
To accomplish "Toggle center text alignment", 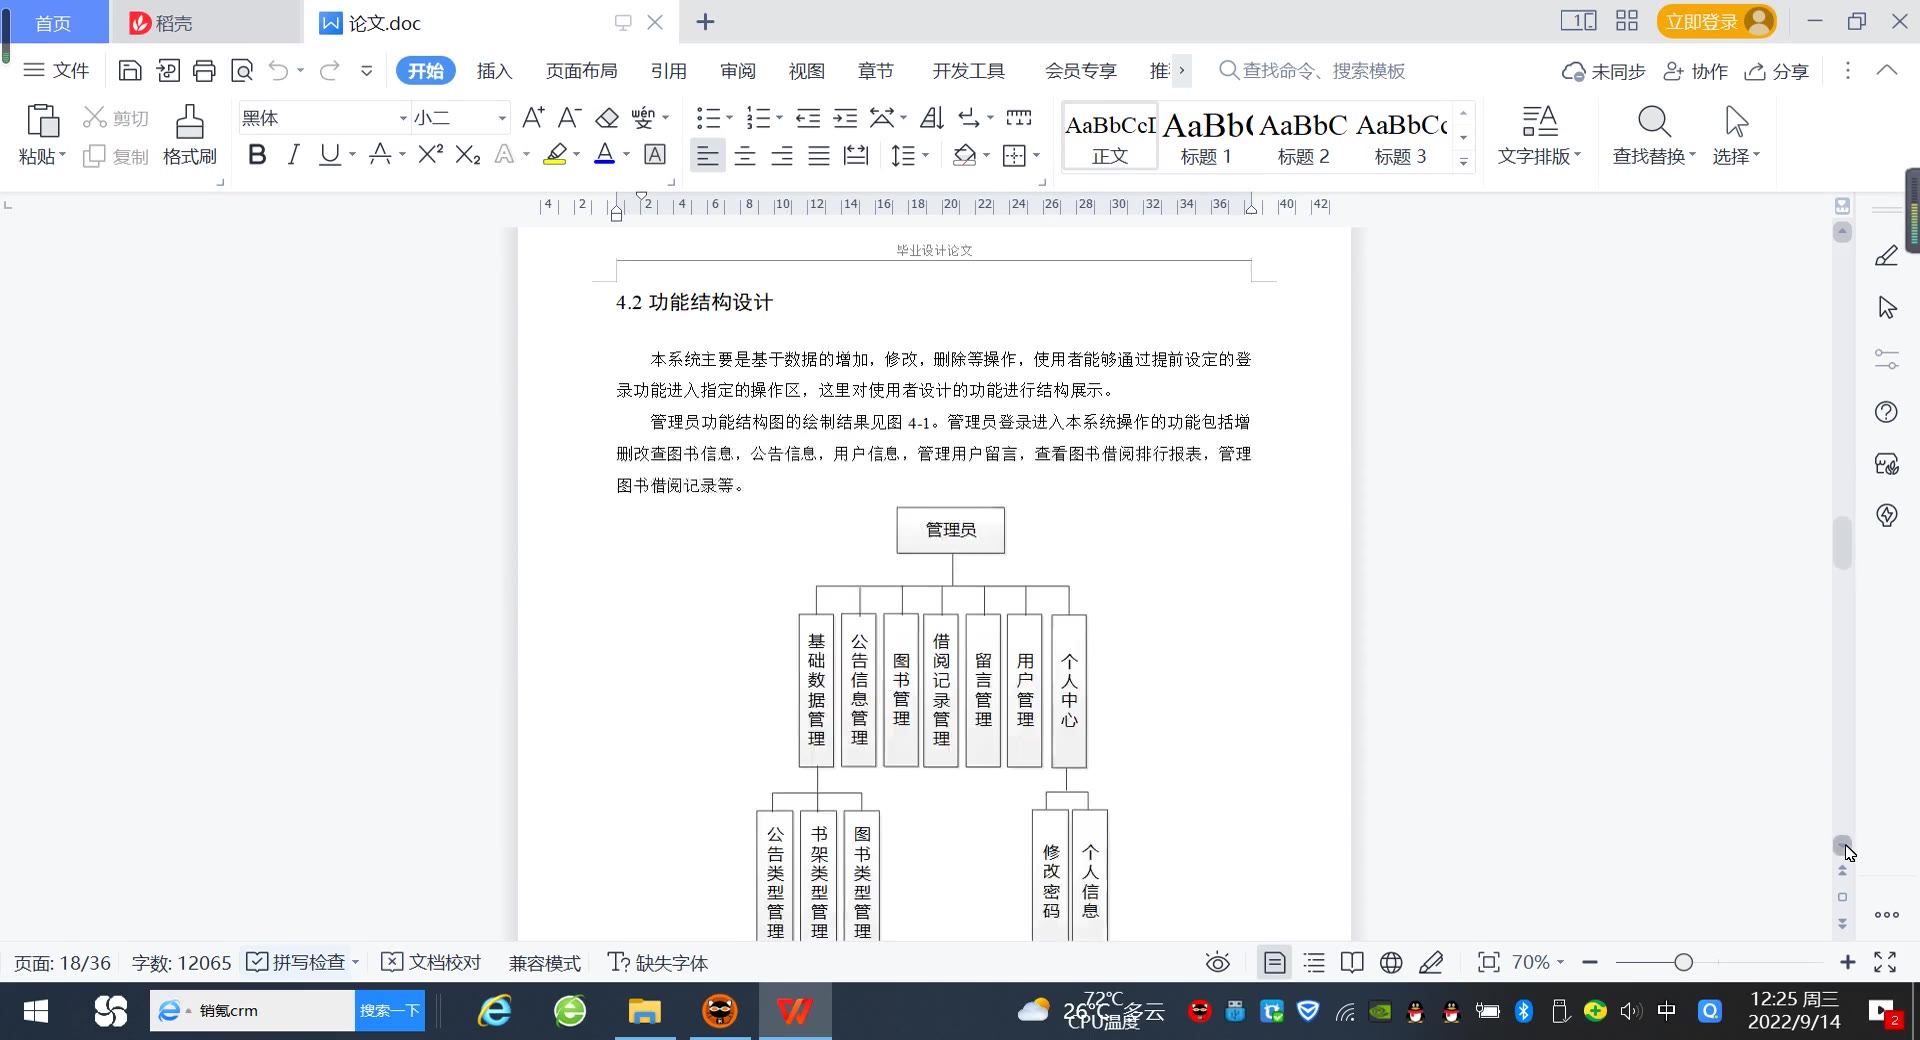I will (x=745, y=155).
